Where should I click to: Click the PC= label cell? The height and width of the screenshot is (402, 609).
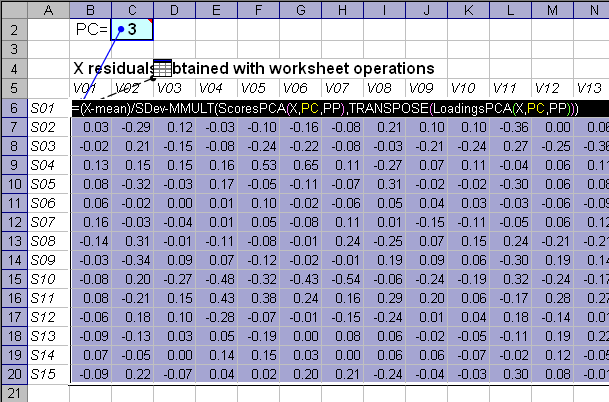pos(90,30)
